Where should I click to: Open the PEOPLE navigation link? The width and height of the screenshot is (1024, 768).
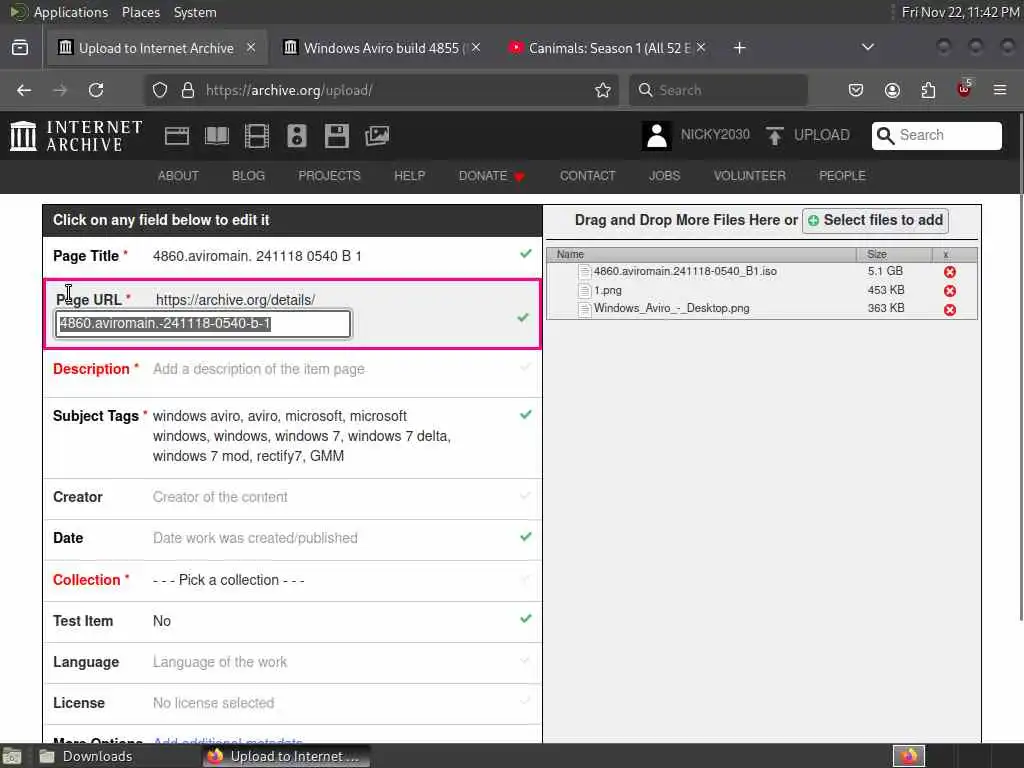click(842, 176)
